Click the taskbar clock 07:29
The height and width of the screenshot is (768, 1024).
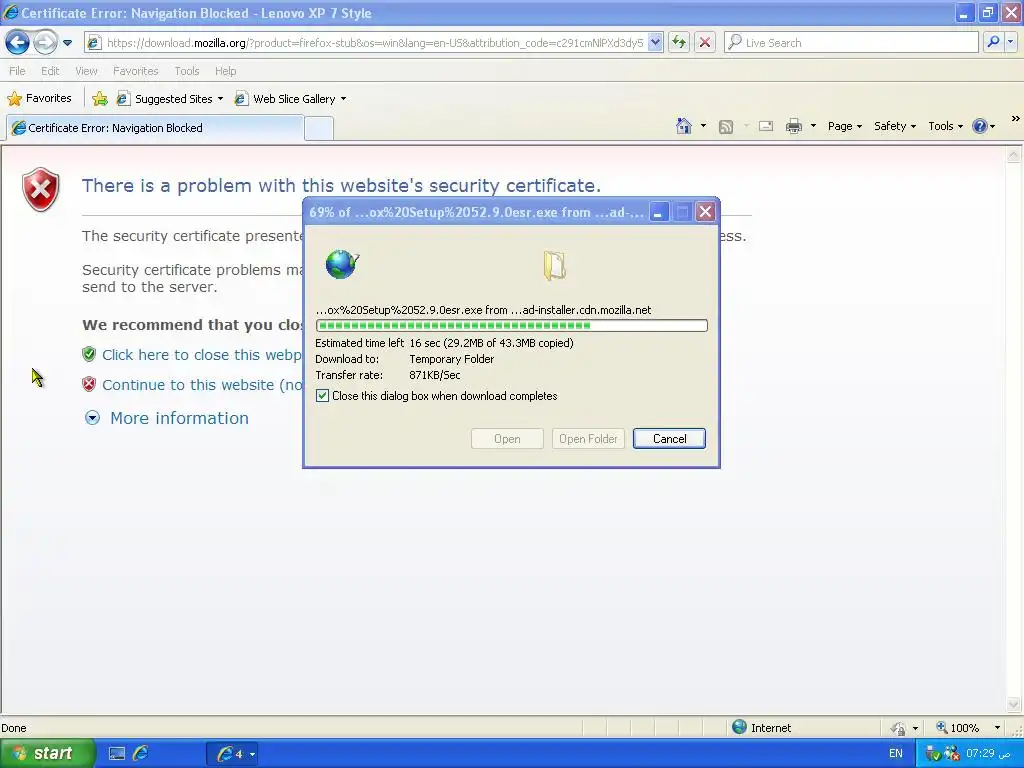pos(988,754)
